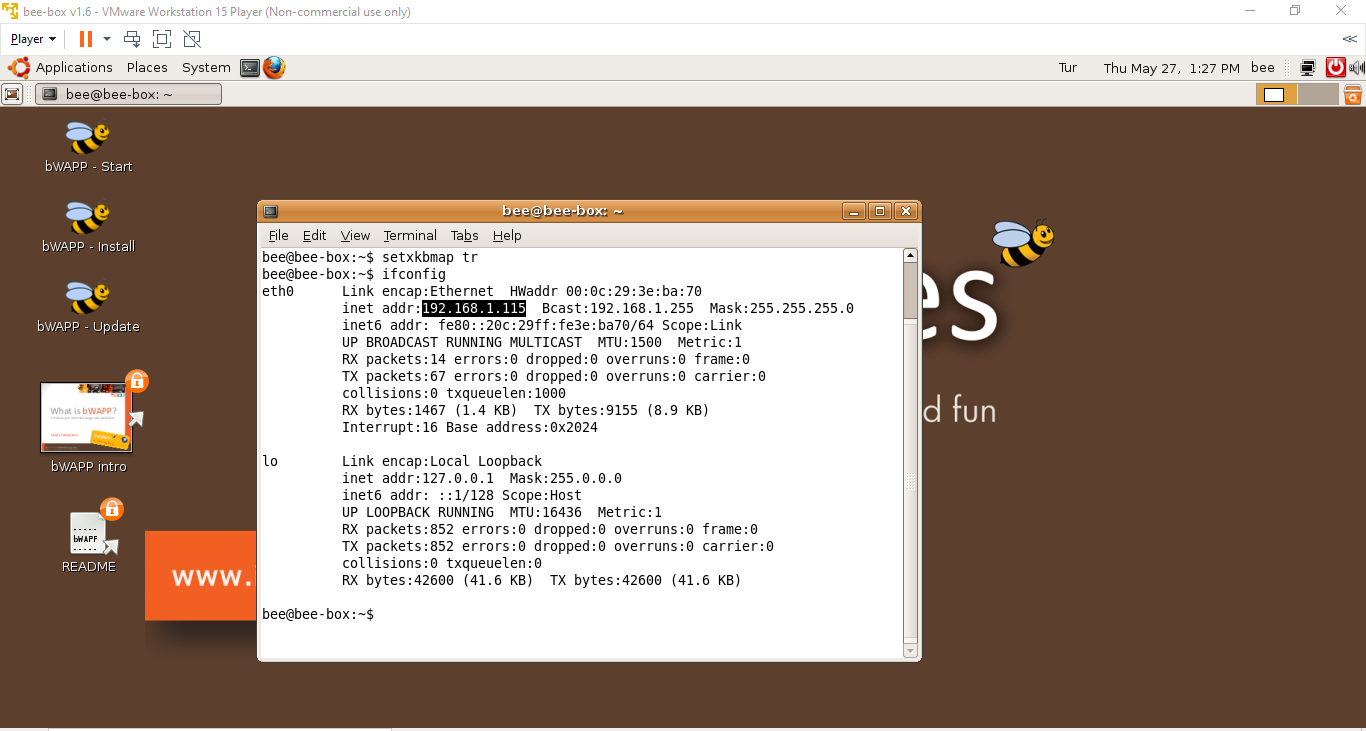Select the bWAPP - Install desktop icon

pyautogui.click(x=88, y=227)
